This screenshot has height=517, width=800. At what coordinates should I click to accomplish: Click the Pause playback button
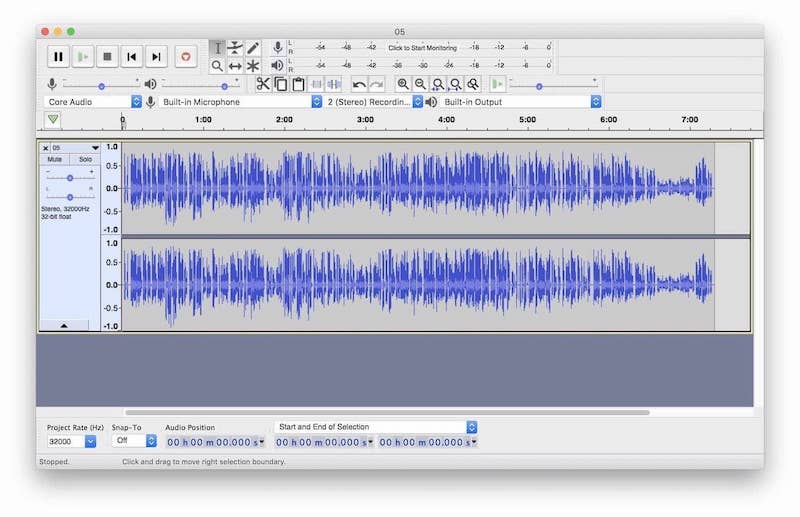[x=58, y=57]
